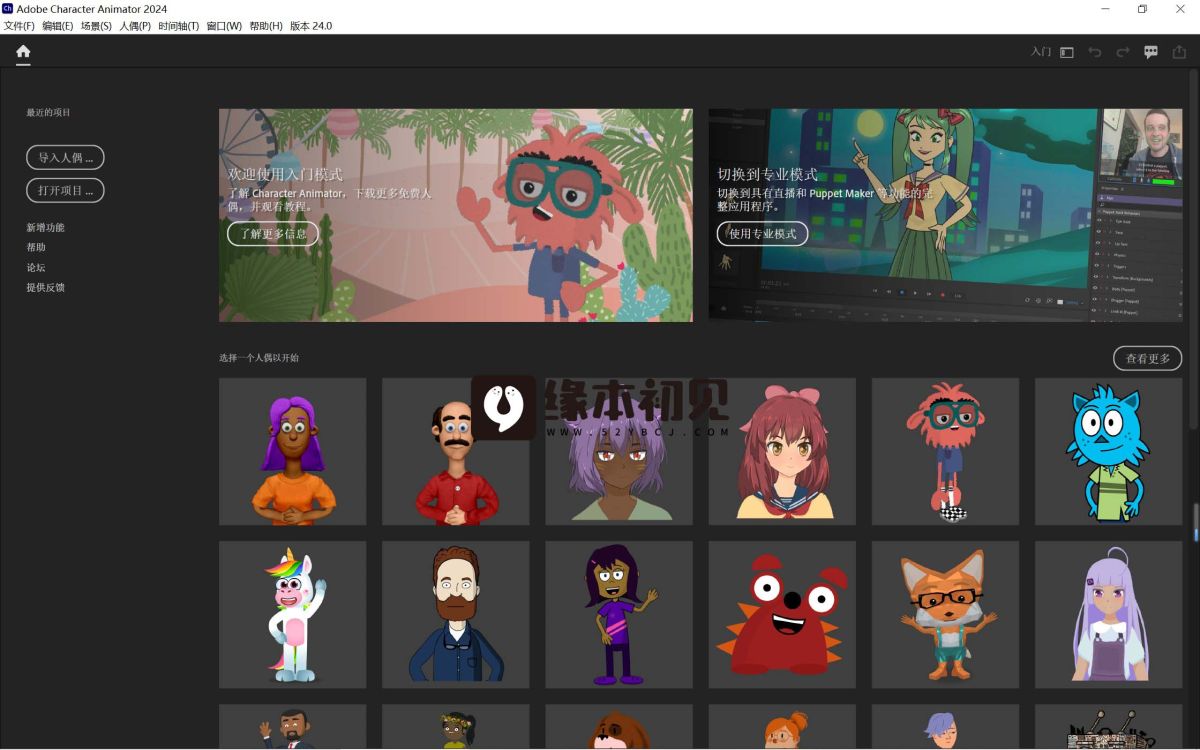Viewport: 1200px width, 750px height.
Task: Click the 最近的项目 heading
Action: pos(48,113)
